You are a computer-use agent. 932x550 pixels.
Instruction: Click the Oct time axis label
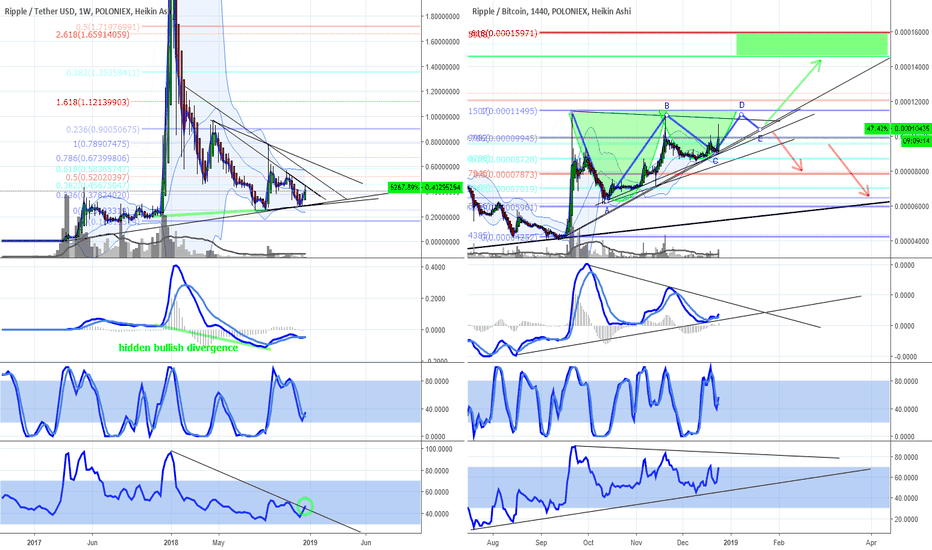point(588,542)
